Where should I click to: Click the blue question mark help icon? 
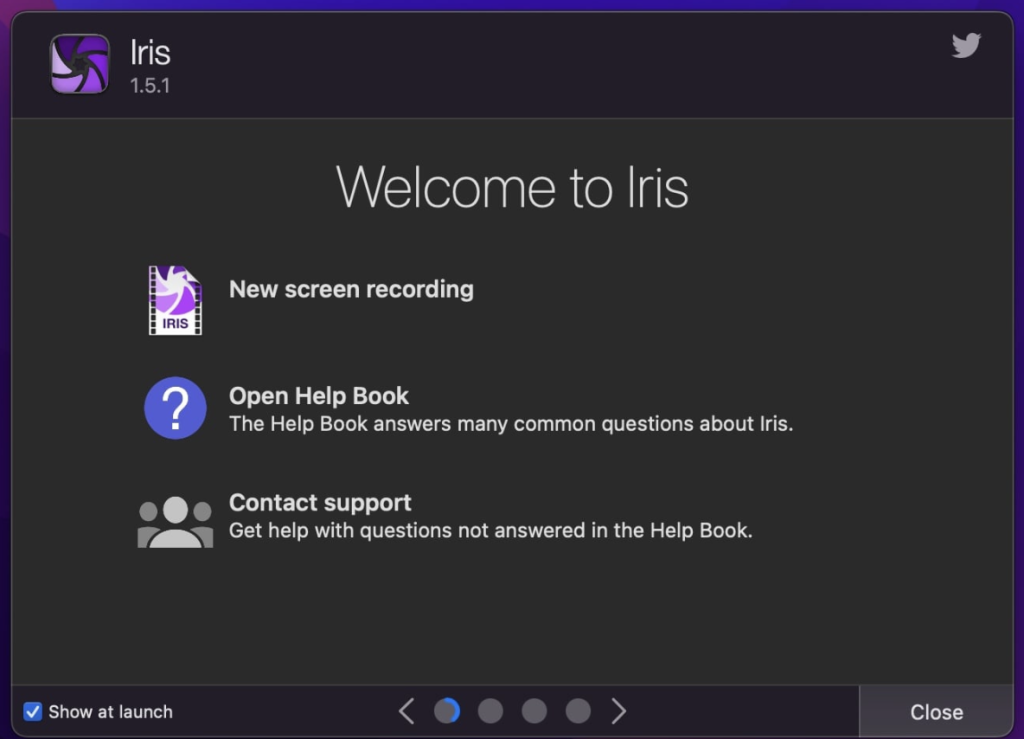[175, 408]
